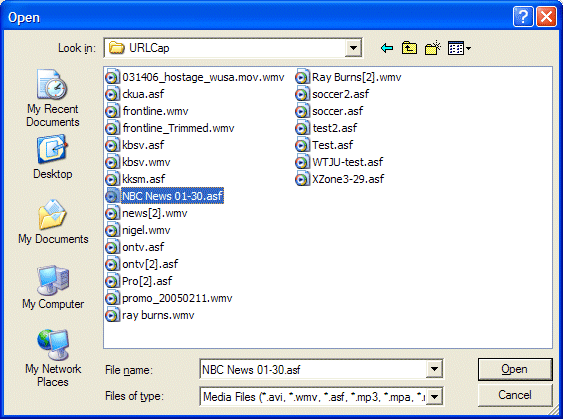Select the file name soccer.asf
The width and height of the screenshot is (563, 419).
coord(338,111)
